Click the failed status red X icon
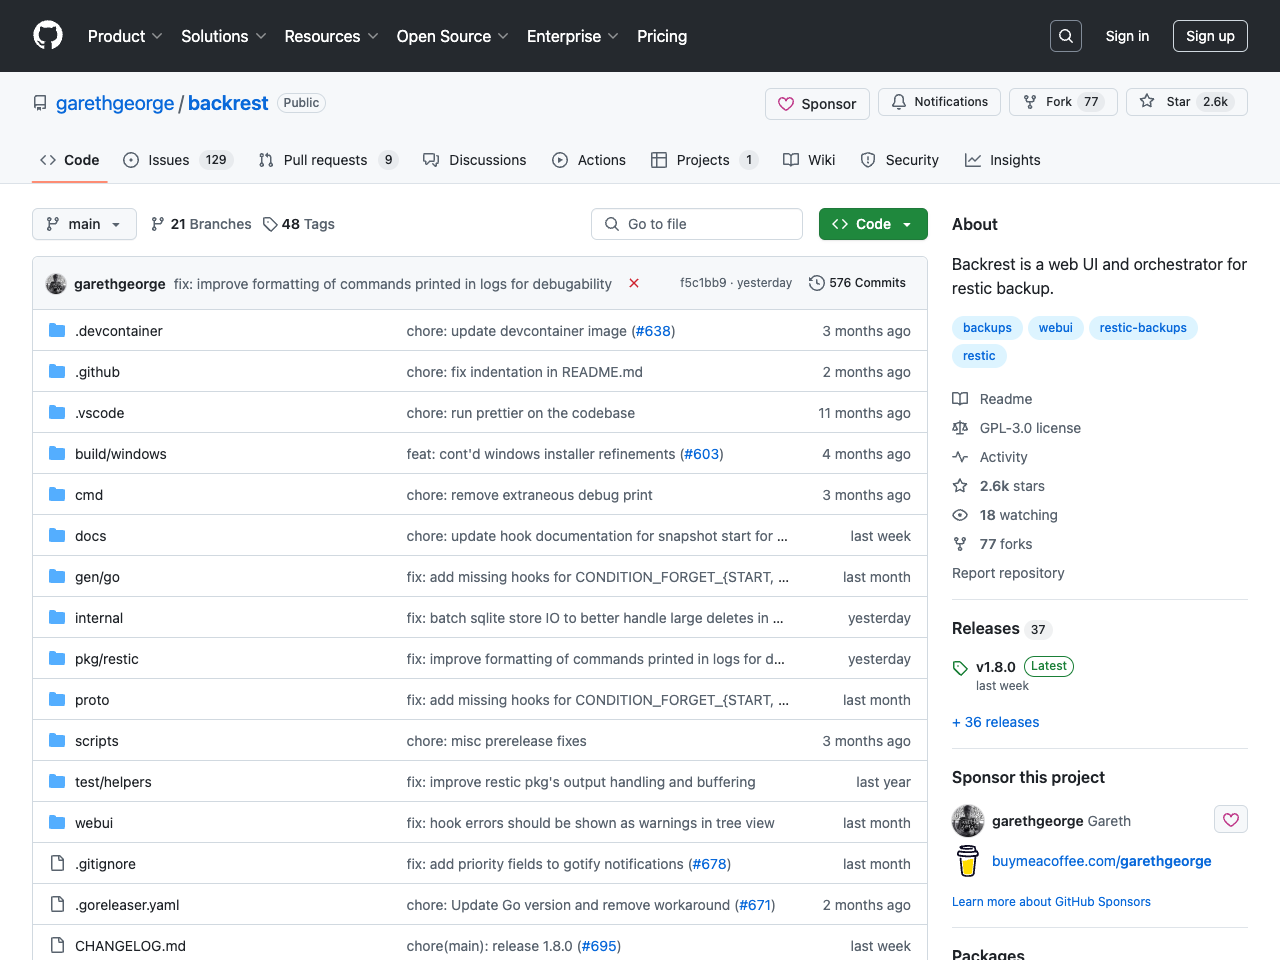1280x960 pixels. click(x=634, y=283)
